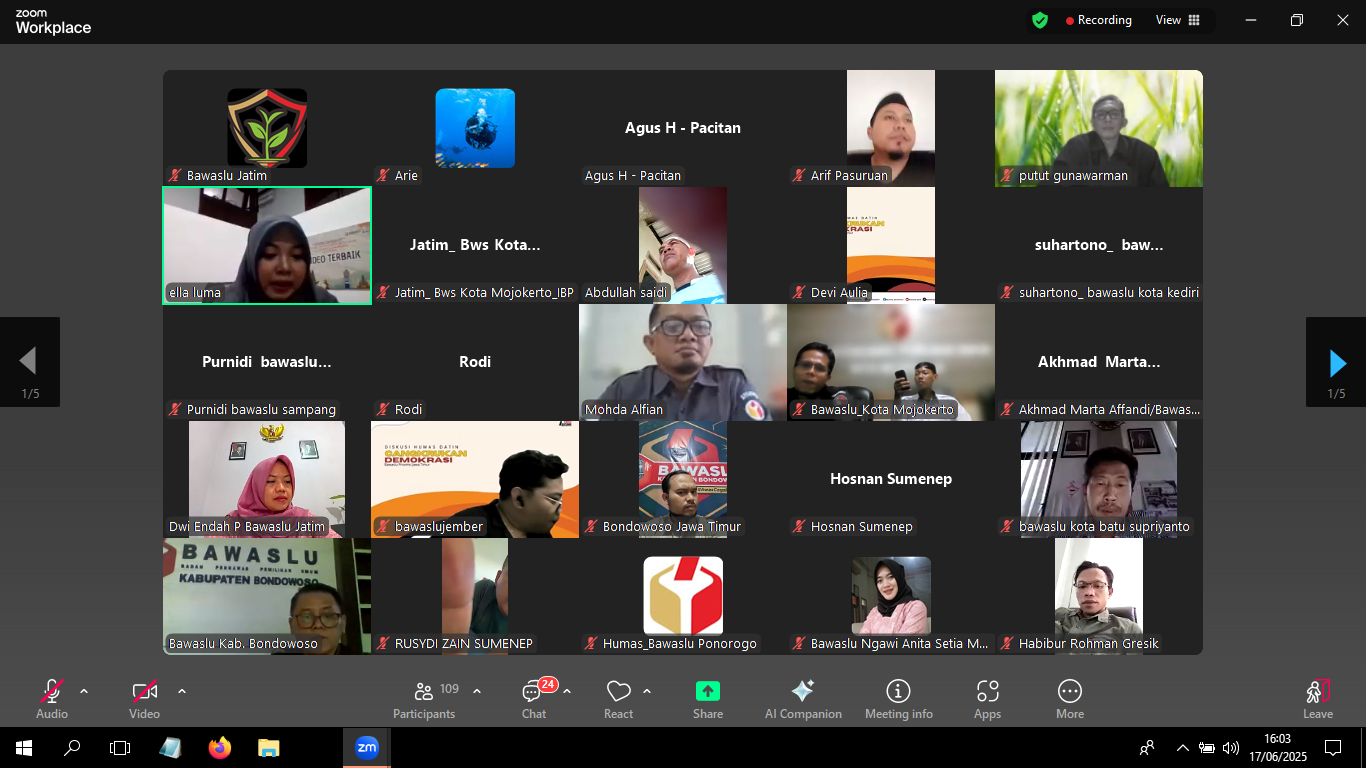The image size is (1366, 768).
Task: Expand the React options arrow
Action: 647,691
